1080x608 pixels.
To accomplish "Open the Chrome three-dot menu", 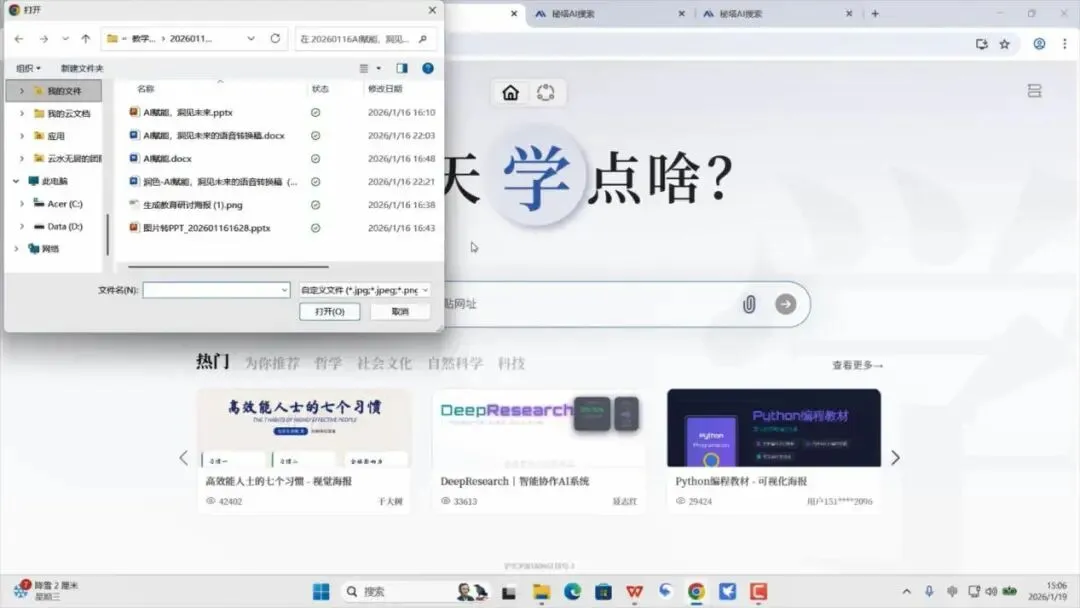I will [x=1065, y=44].
